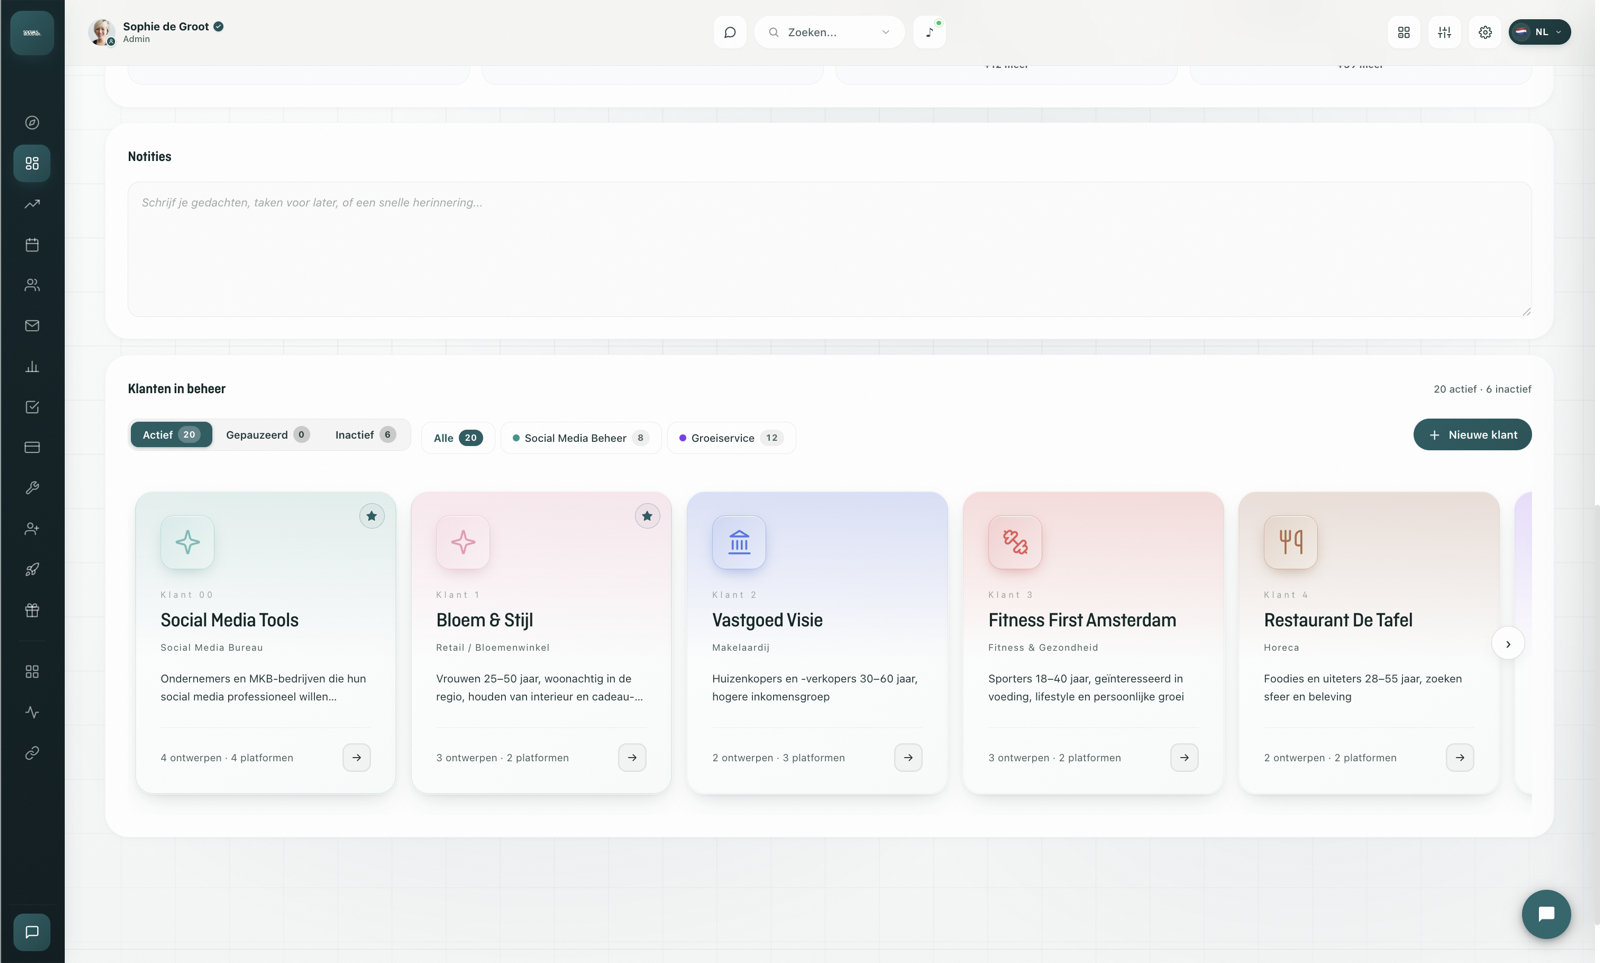Open Fitness First Amsterdam via arrow button

pyautogui.click(x=1184, y=758)
